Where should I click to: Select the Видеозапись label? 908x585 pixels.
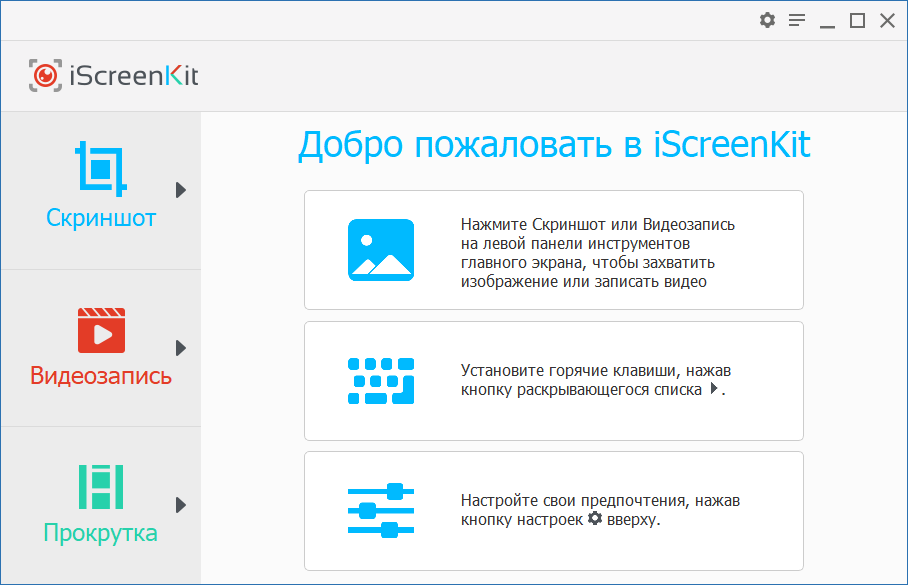pyautogui.click(x=101, y=376)
